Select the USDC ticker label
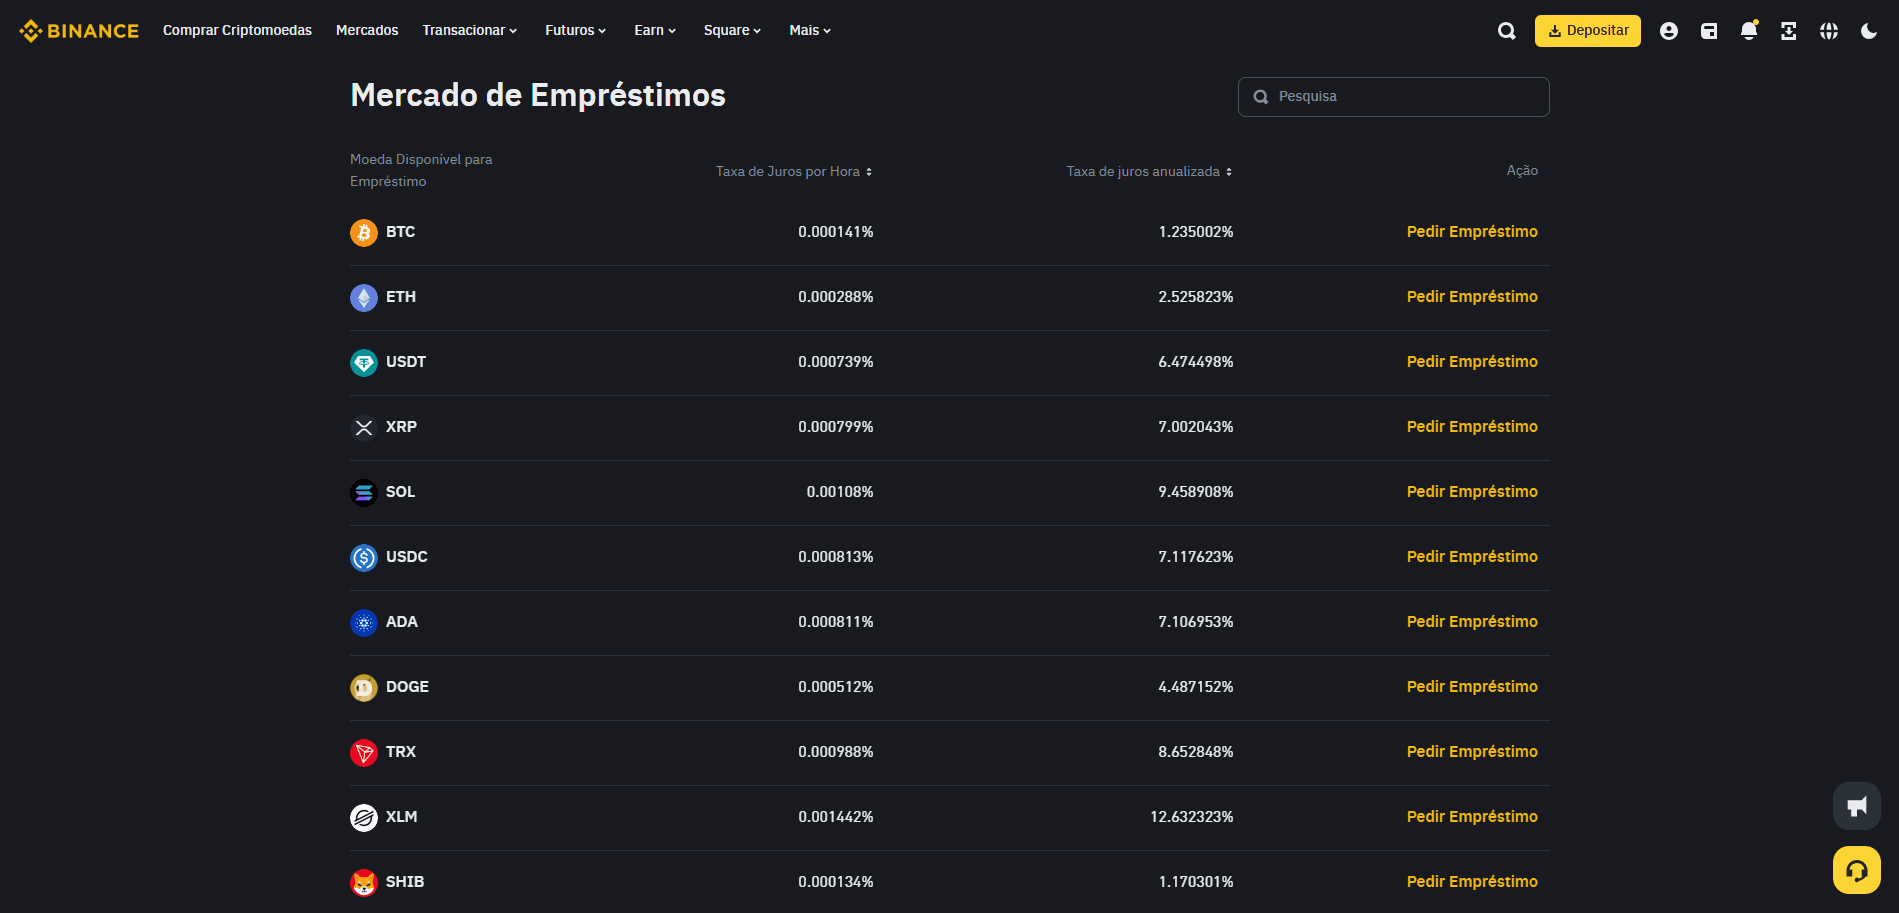 click(x=407, y=557)
